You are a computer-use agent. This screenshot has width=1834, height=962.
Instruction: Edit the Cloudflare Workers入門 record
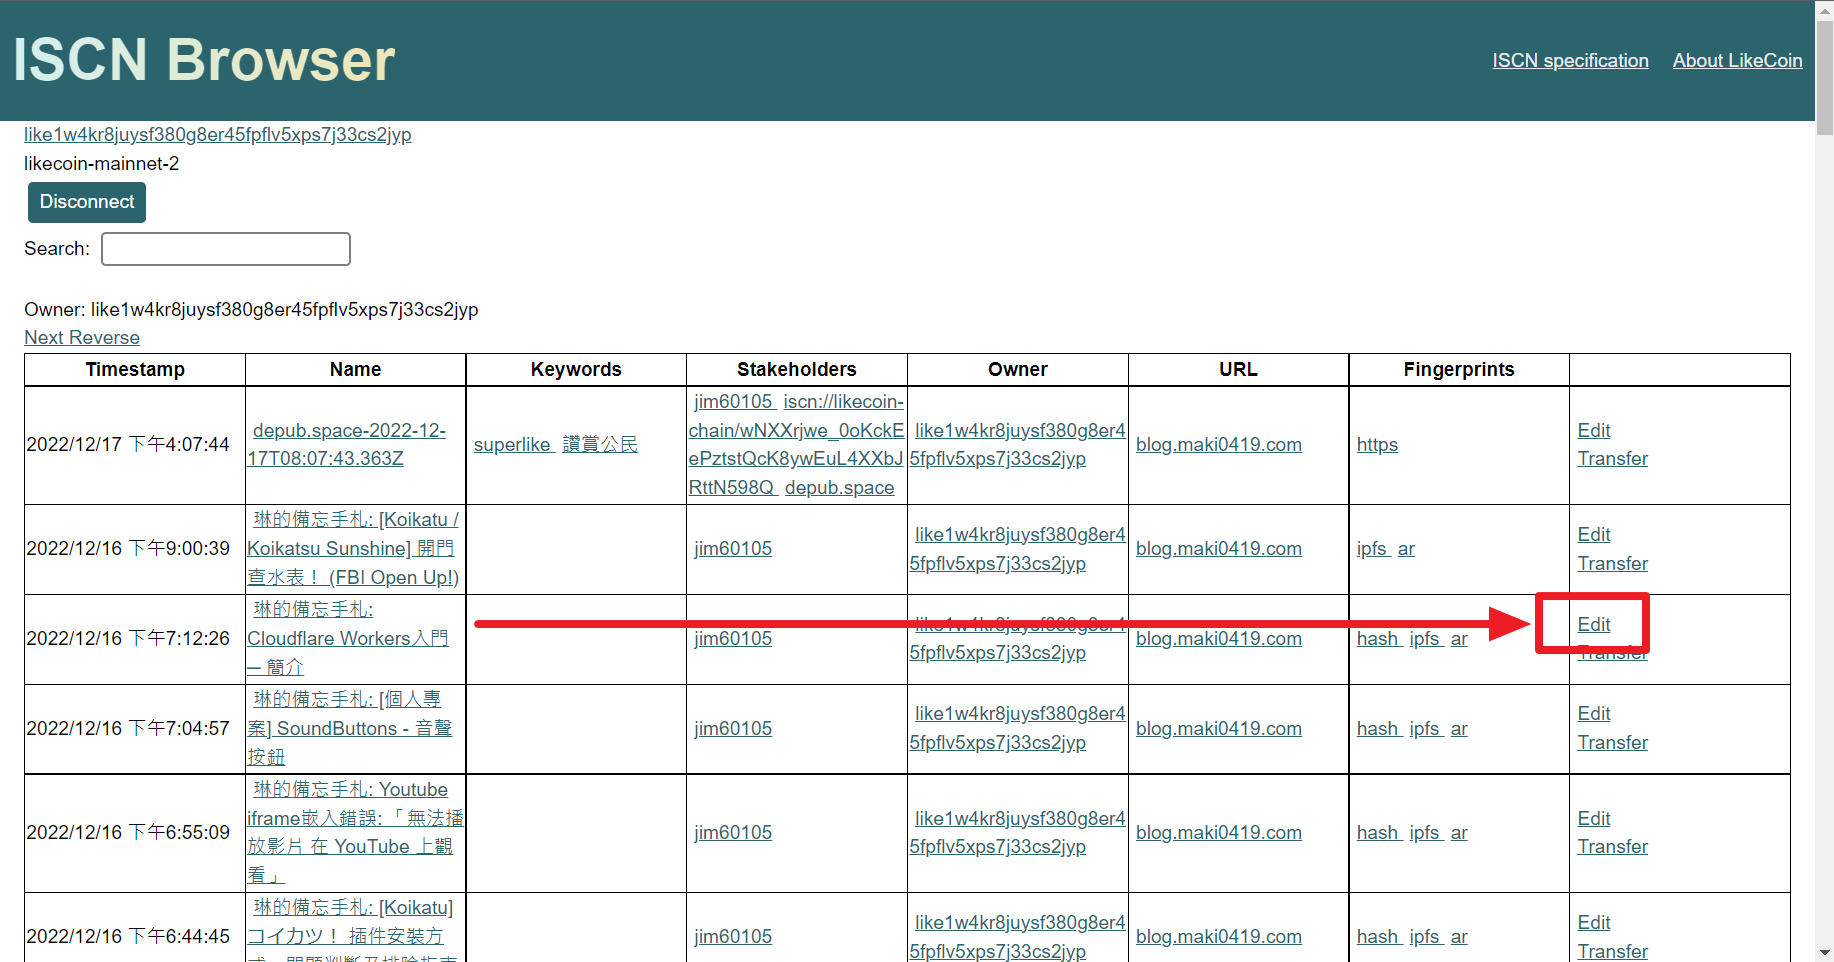click(x=1593, y=625)
